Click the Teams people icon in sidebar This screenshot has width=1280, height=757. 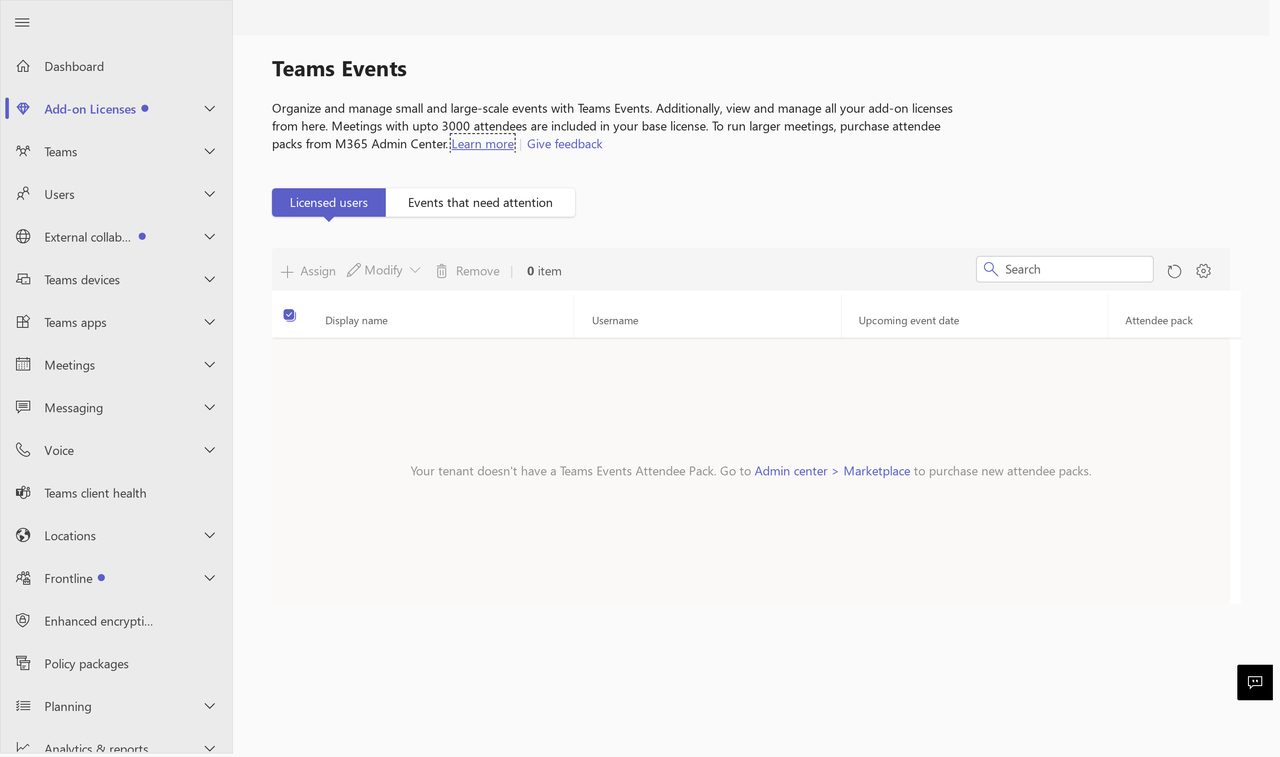click(23, 151)
